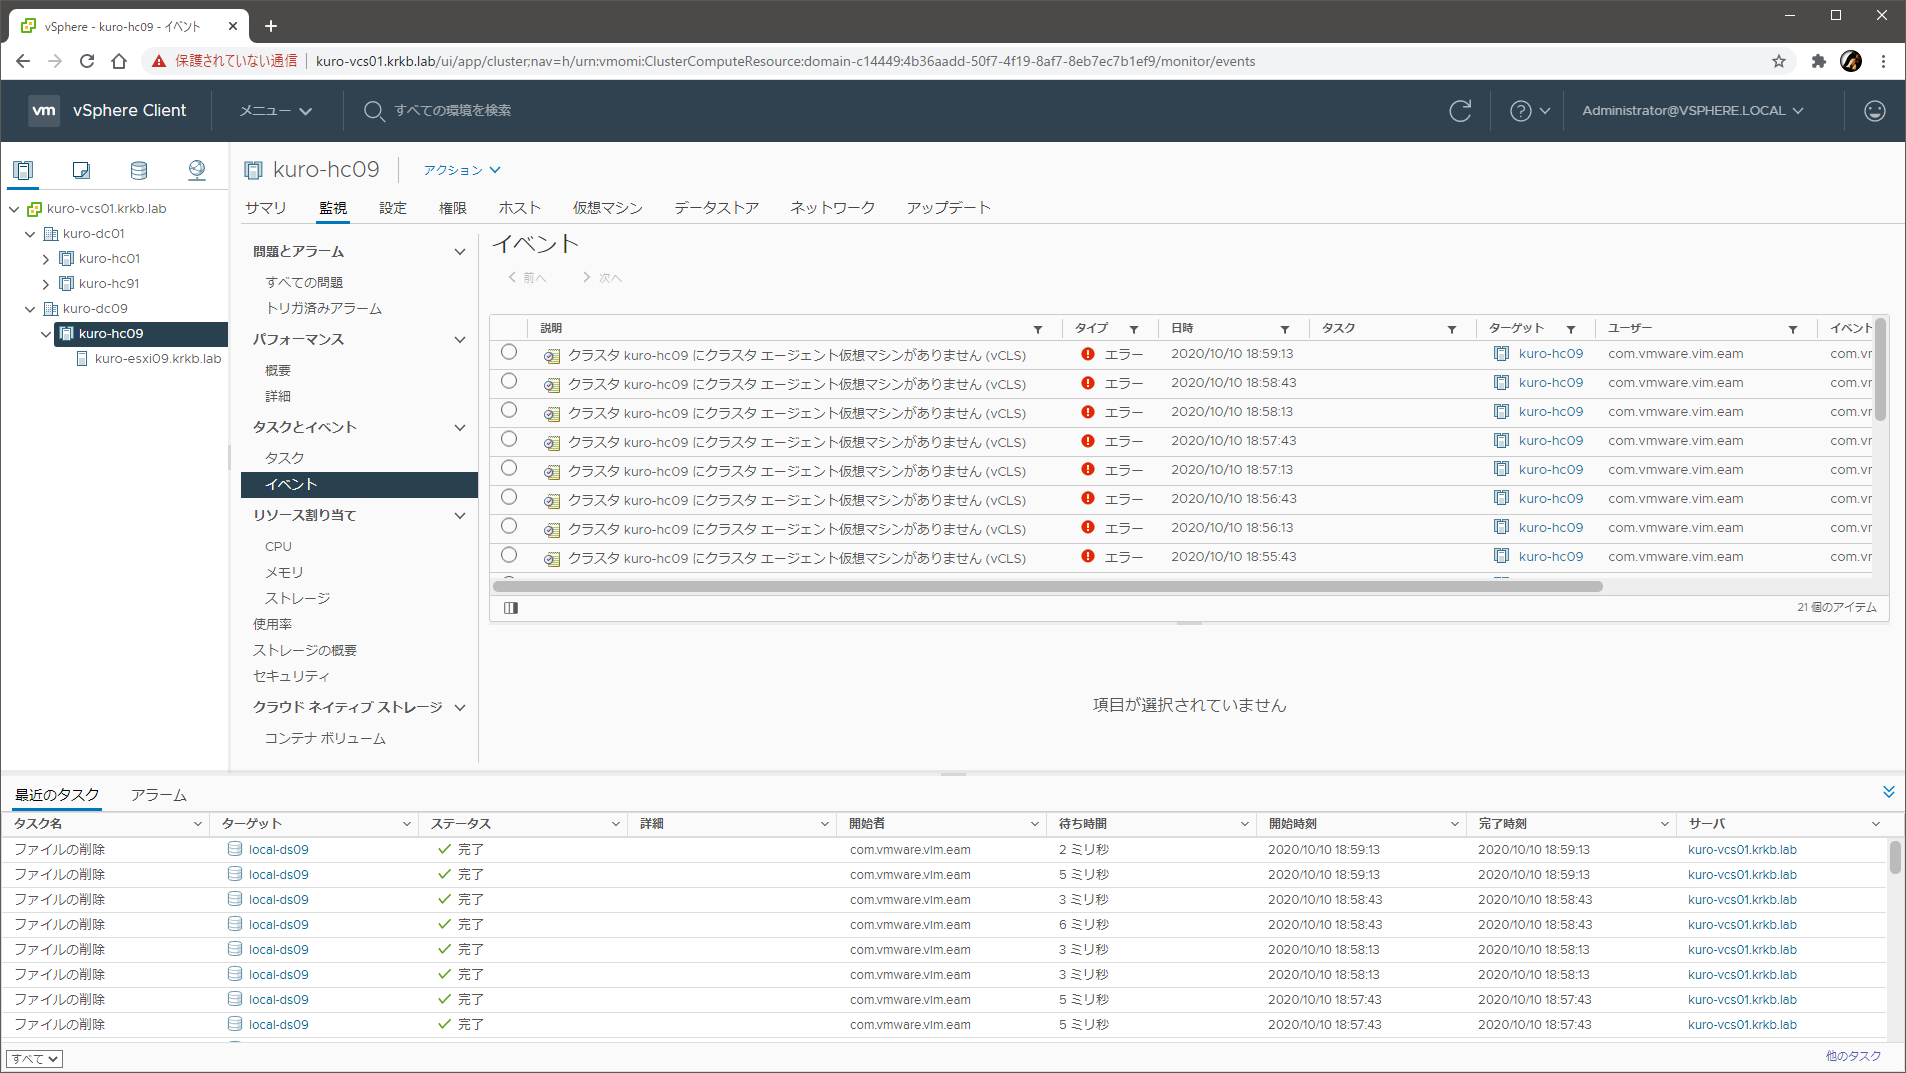The width and height of the screenshot is (1906, 1073).
Task: Select the 18:57:43 event radio button
Action: (x=509, y=440)
